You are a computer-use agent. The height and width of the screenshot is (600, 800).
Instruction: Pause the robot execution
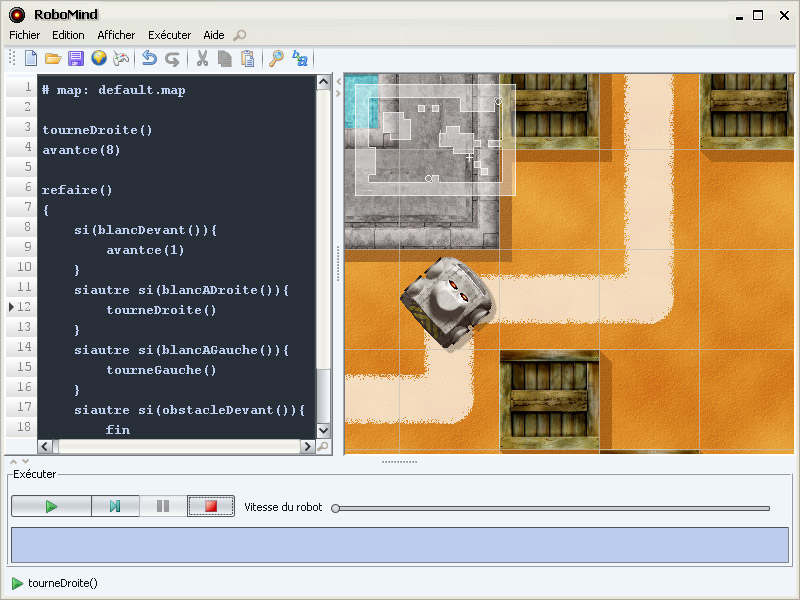pyautogui.click(x=163, y=506)
